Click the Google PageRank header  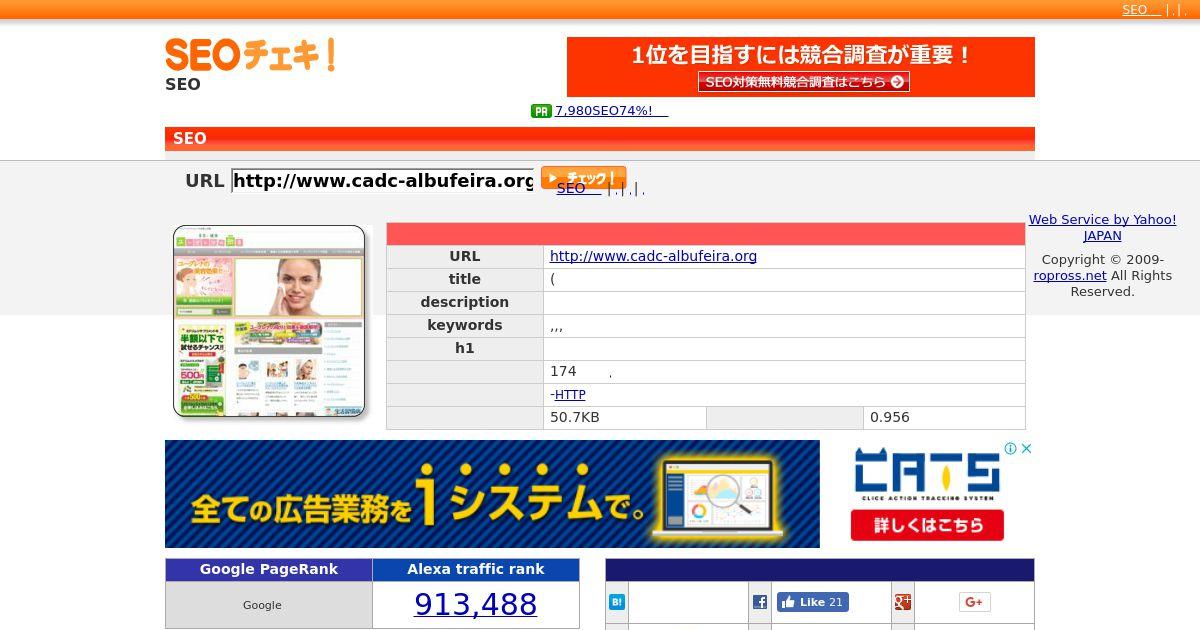(x=269, y=569)
